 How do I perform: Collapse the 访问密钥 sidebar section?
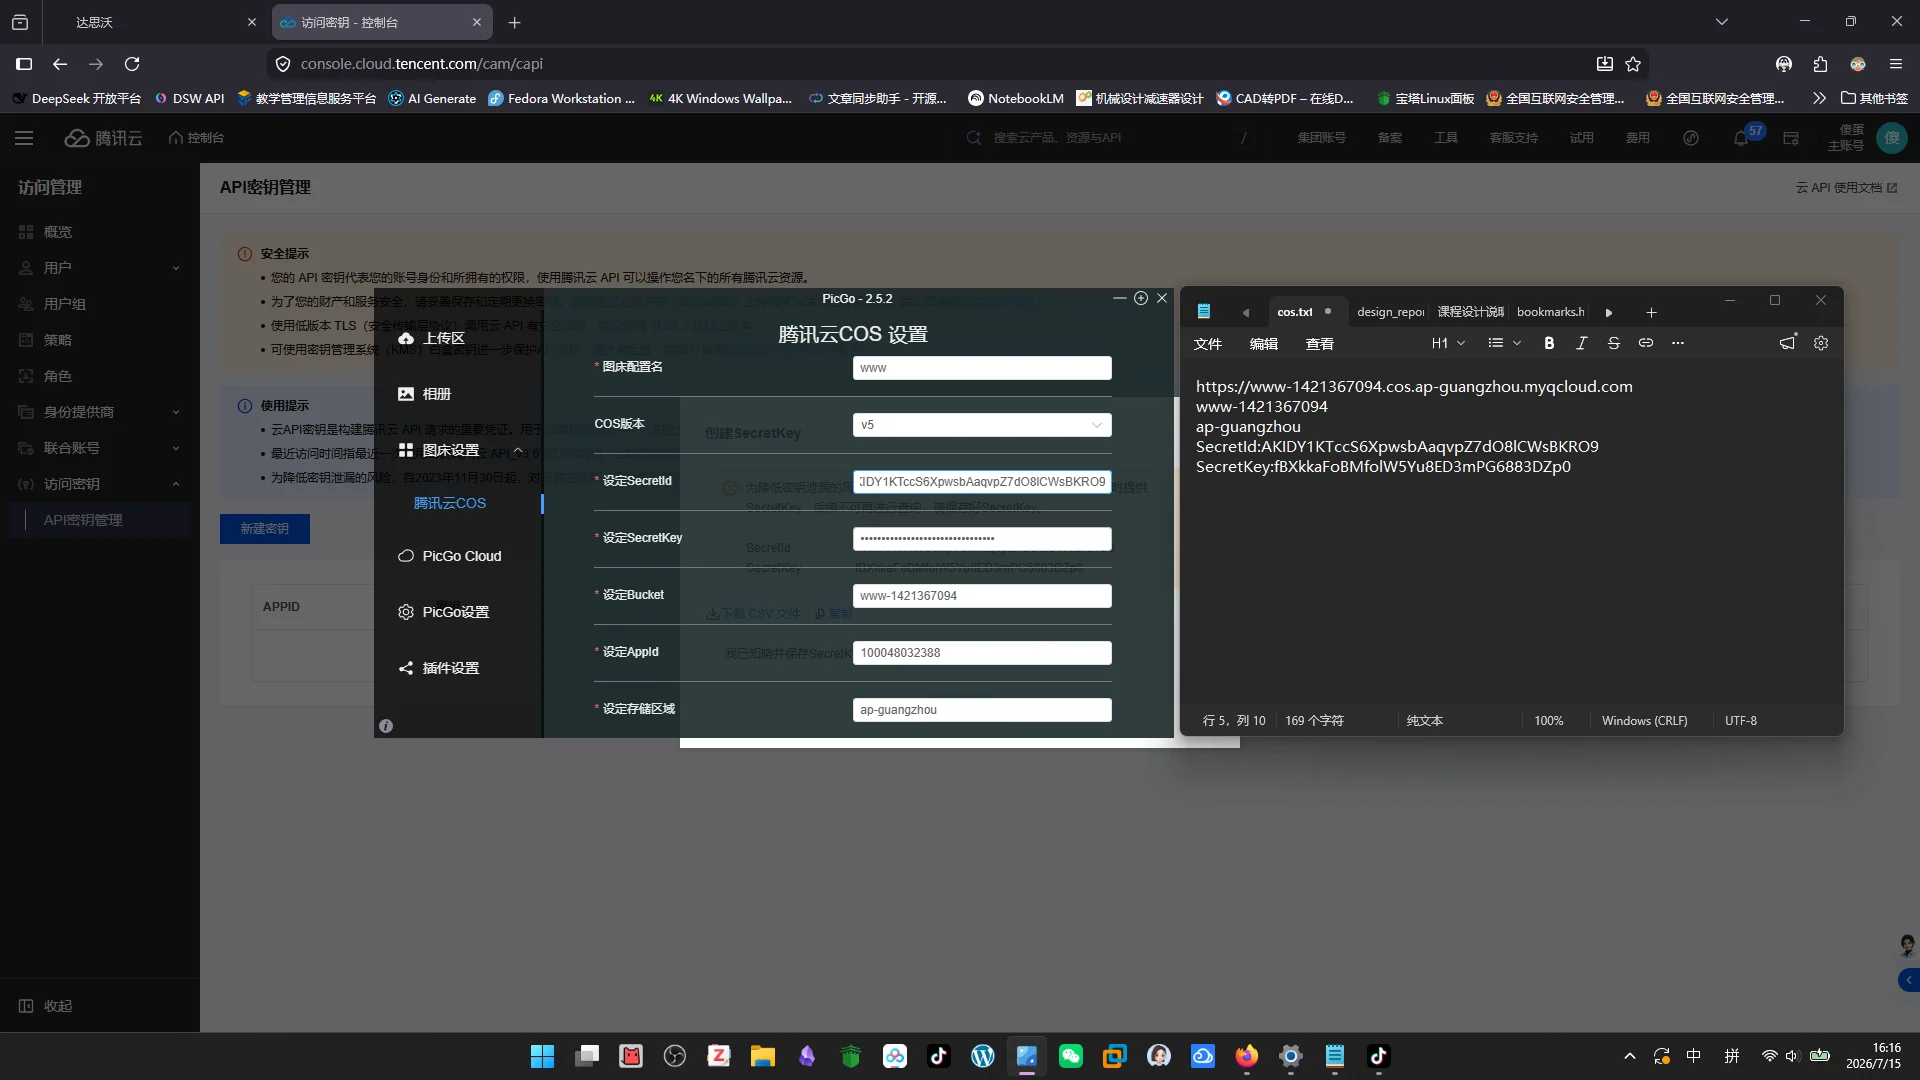pyautogui.click(x=100, y=484)
